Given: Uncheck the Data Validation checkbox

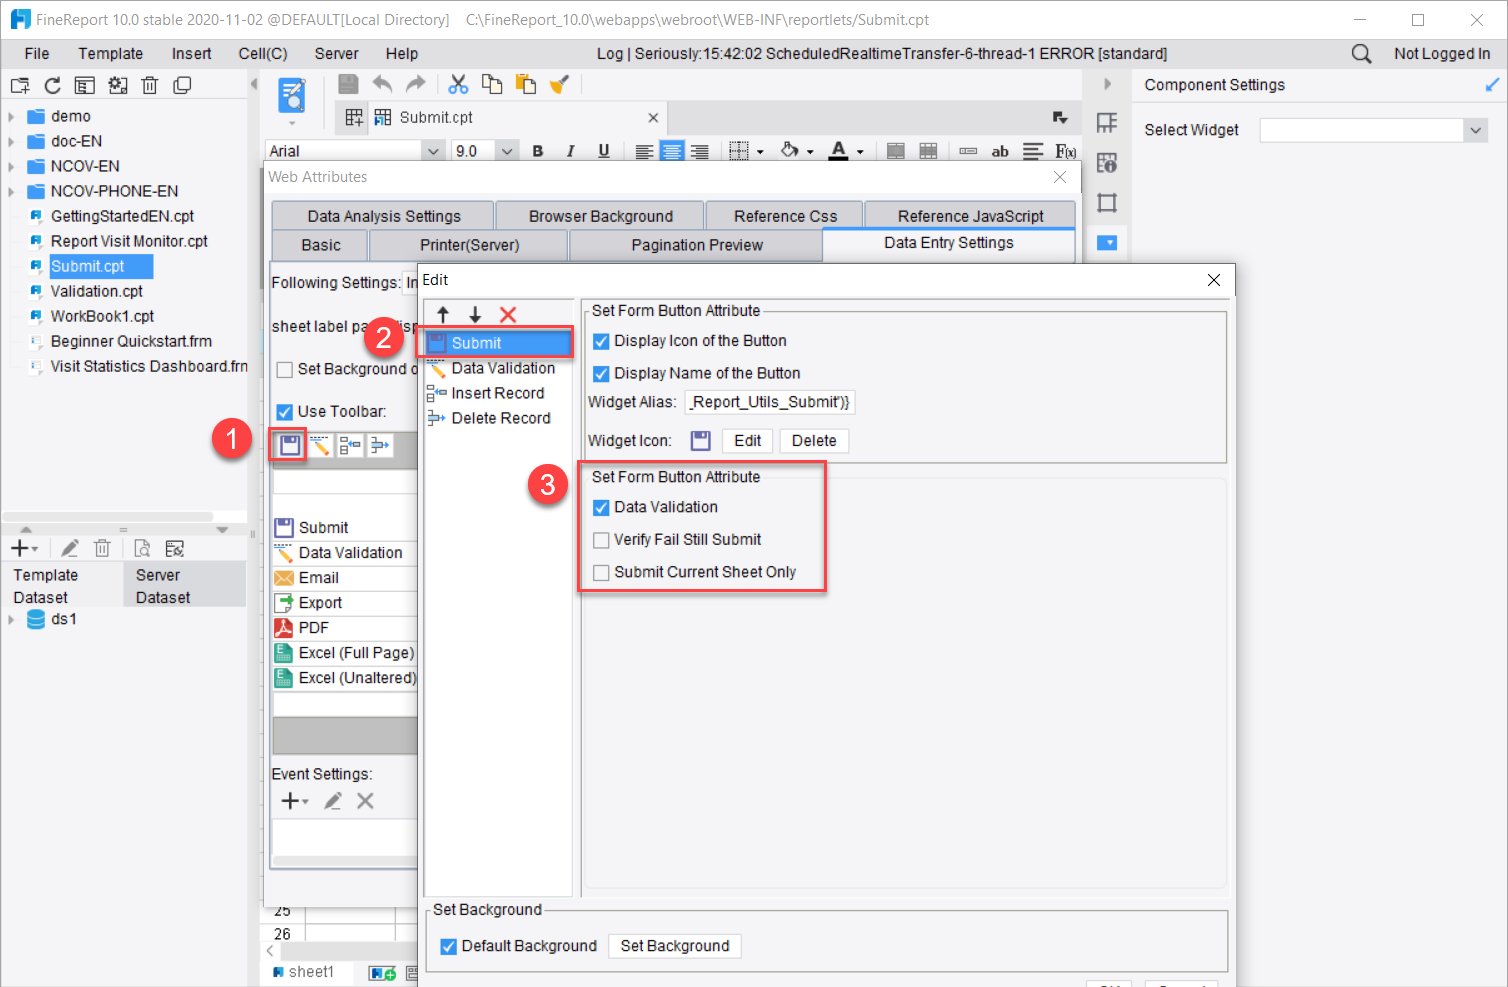Looking at the screenshot, I should 601,508.
